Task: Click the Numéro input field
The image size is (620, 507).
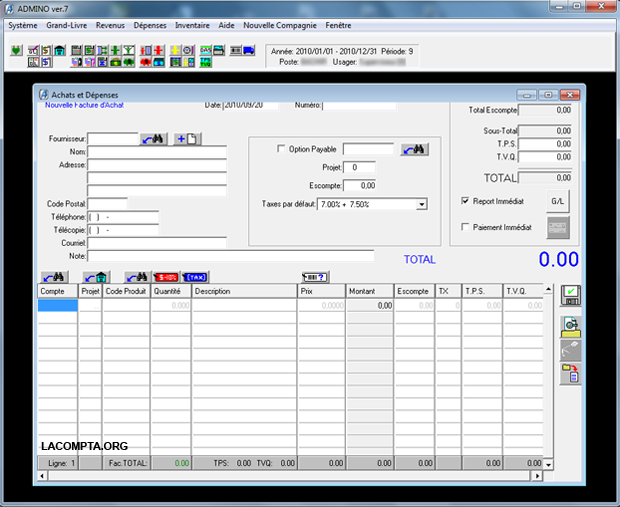Action: pos(359,105)
